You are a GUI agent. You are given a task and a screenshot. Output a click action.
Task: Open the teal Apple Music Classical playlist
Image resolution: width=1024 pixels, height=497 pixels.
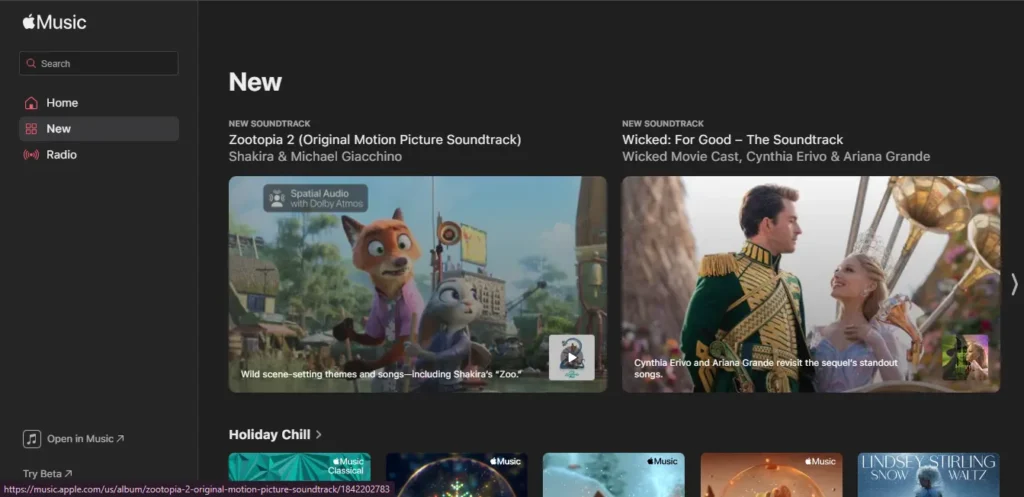(299, 468)
